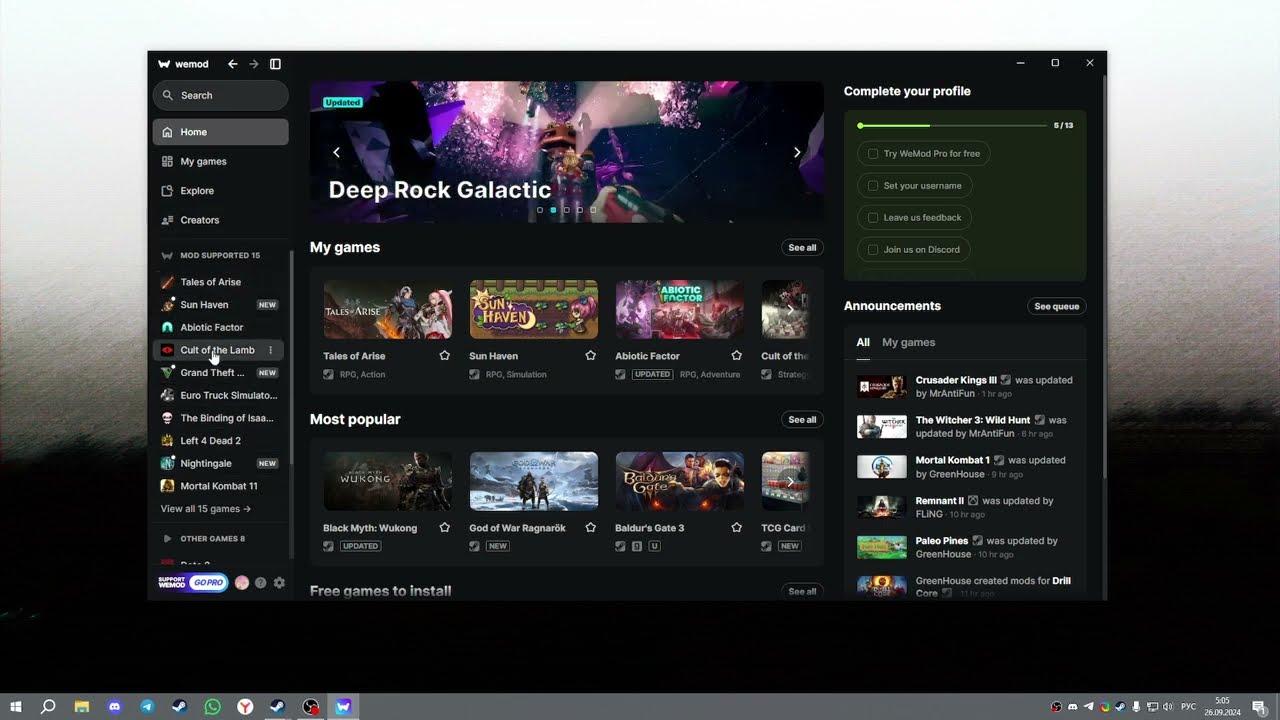
Task: Open Yandex Browser from the taskbar
Action: click(245, 707)
